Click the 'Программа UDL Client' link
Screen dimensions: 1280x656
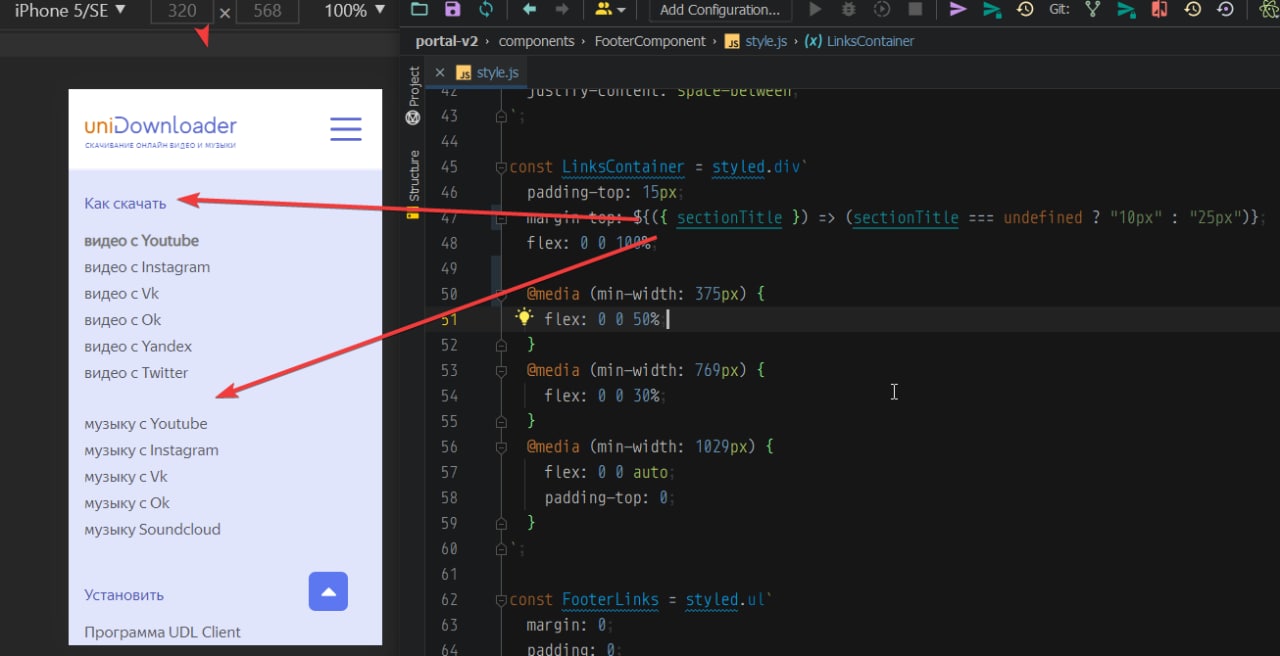(162, 632)
